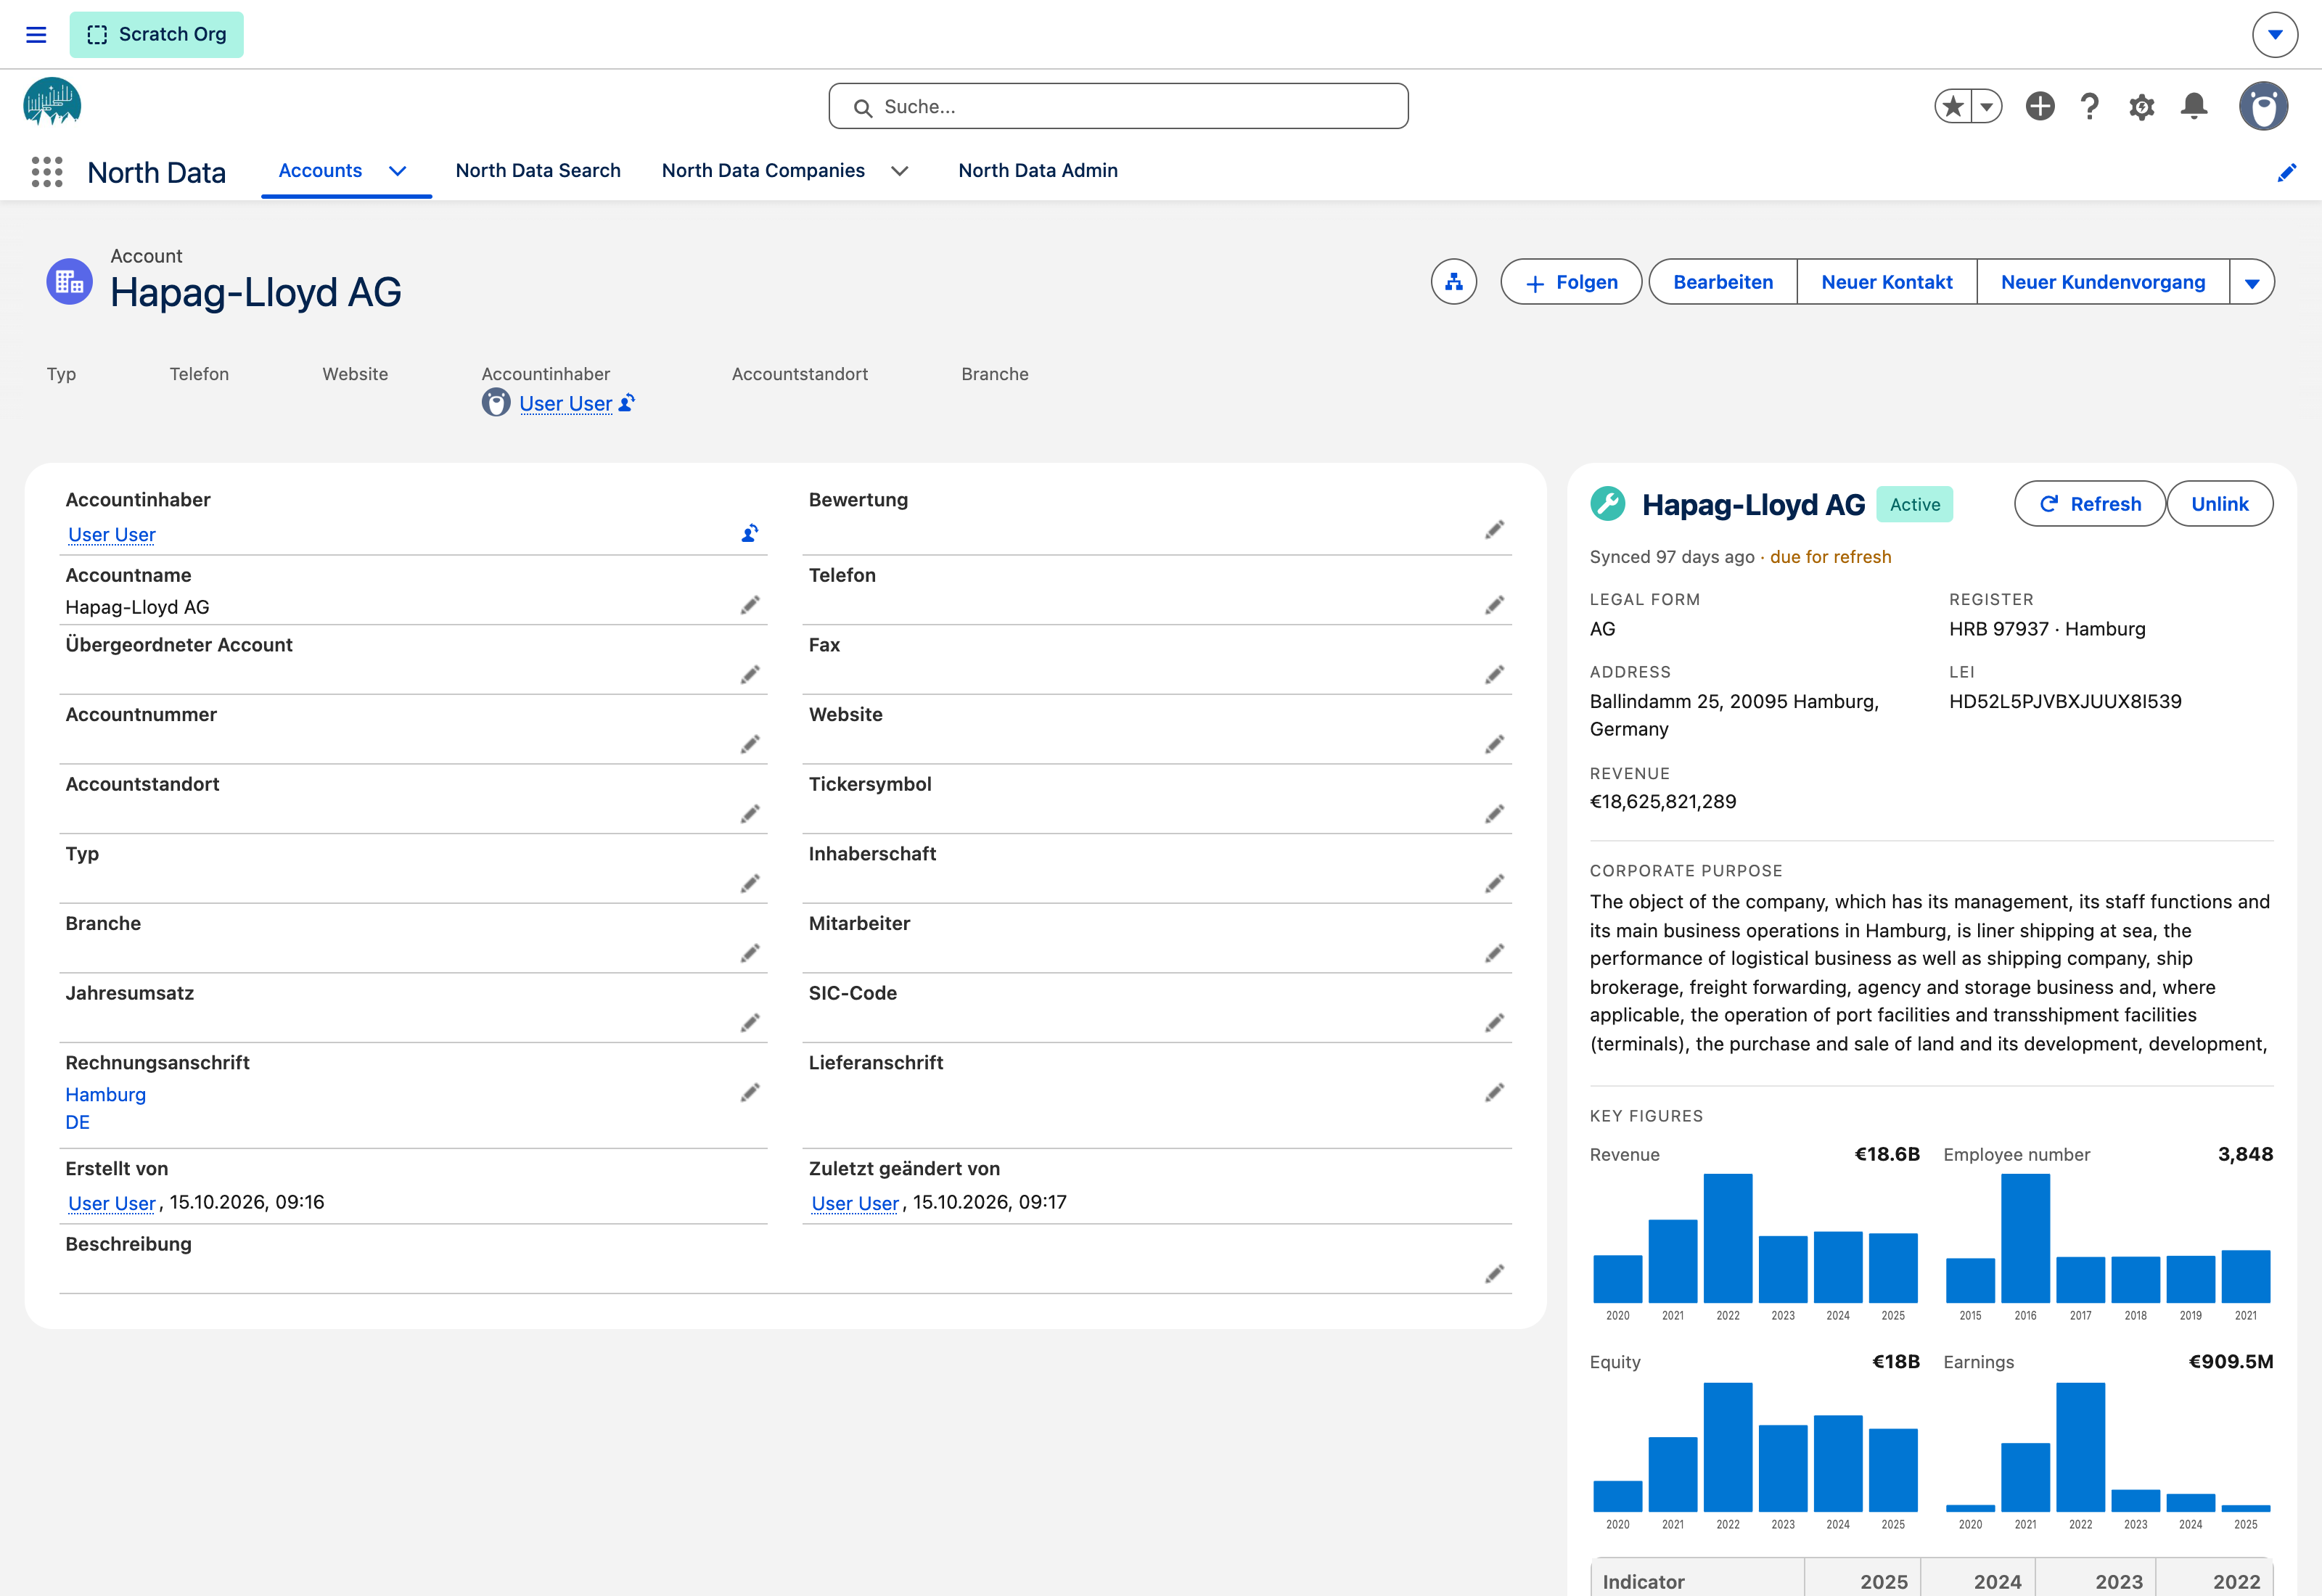Open the App Launcher grid
The height and width of the screenshot is (1596, 2322).
point(47,172)
